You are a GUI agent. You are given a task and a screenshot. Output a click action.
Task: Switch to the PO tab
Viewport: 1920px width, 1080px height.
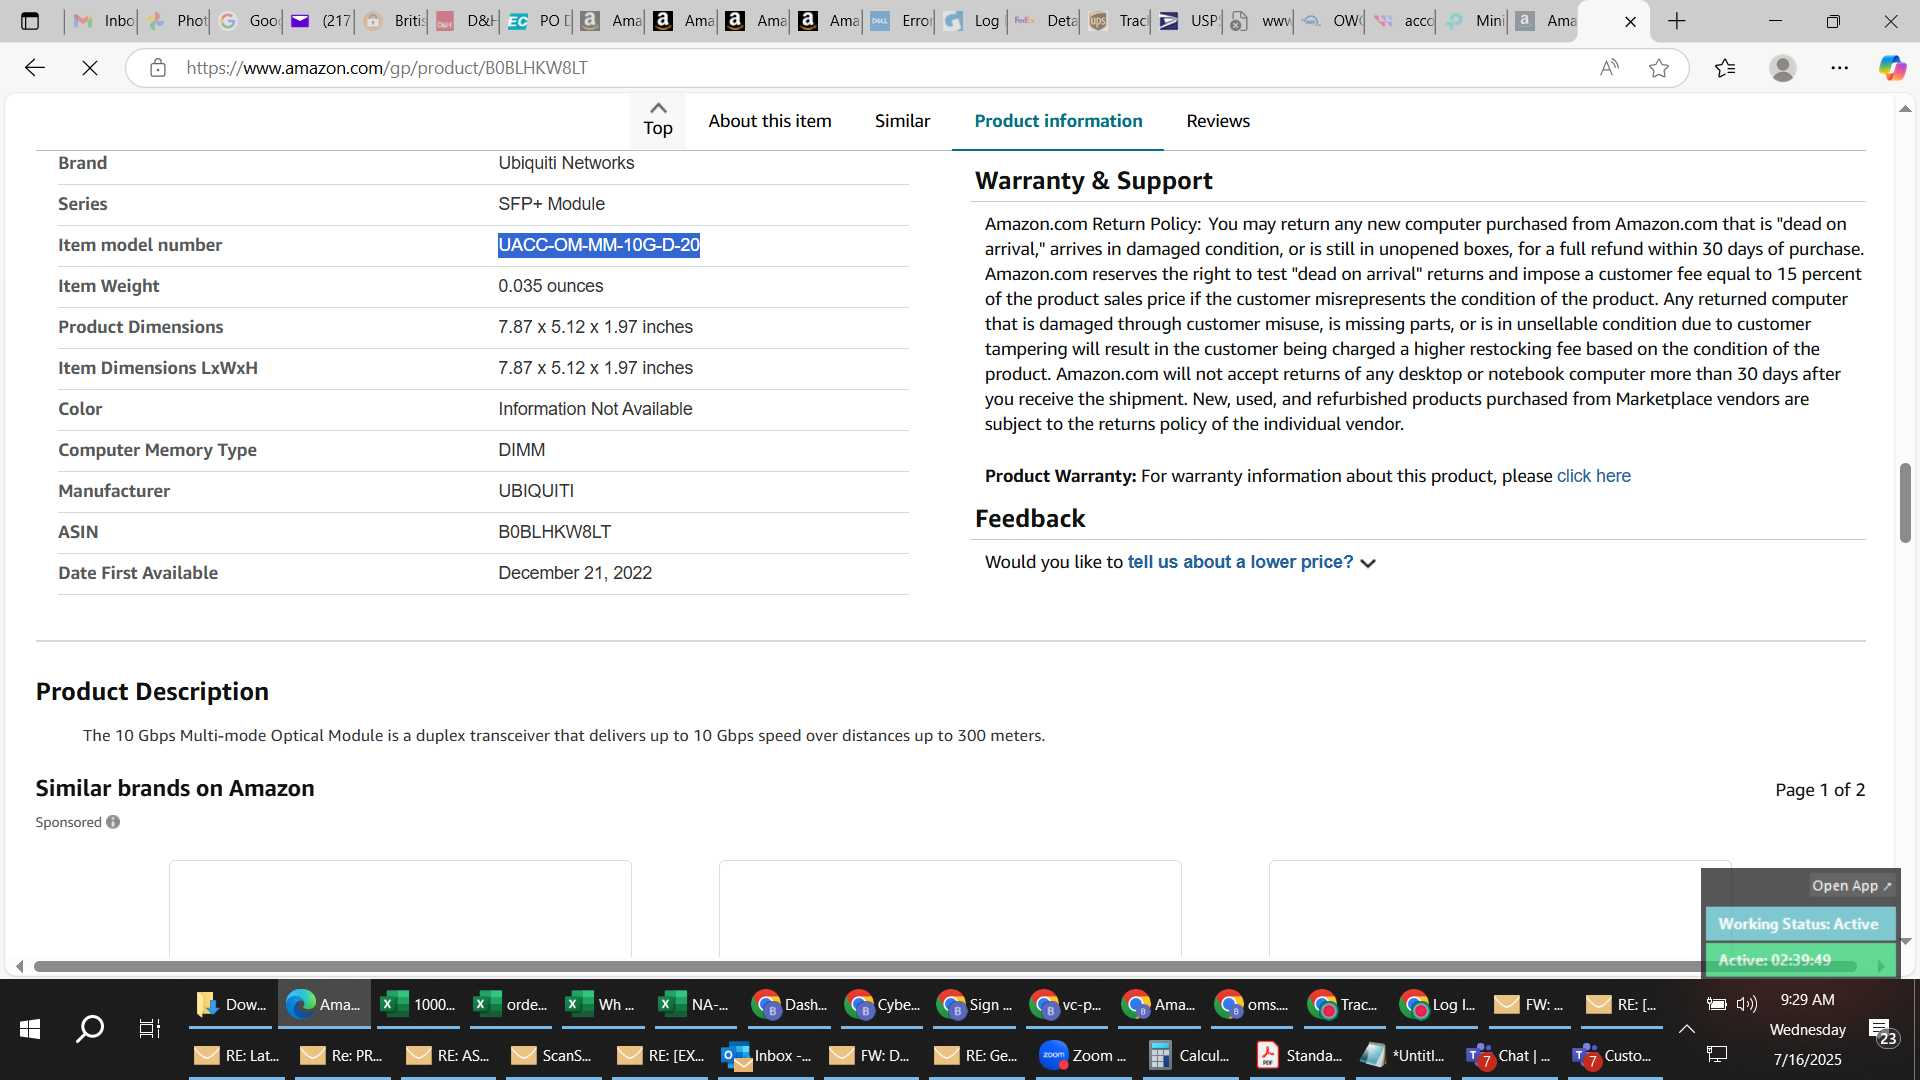(537, 21)
